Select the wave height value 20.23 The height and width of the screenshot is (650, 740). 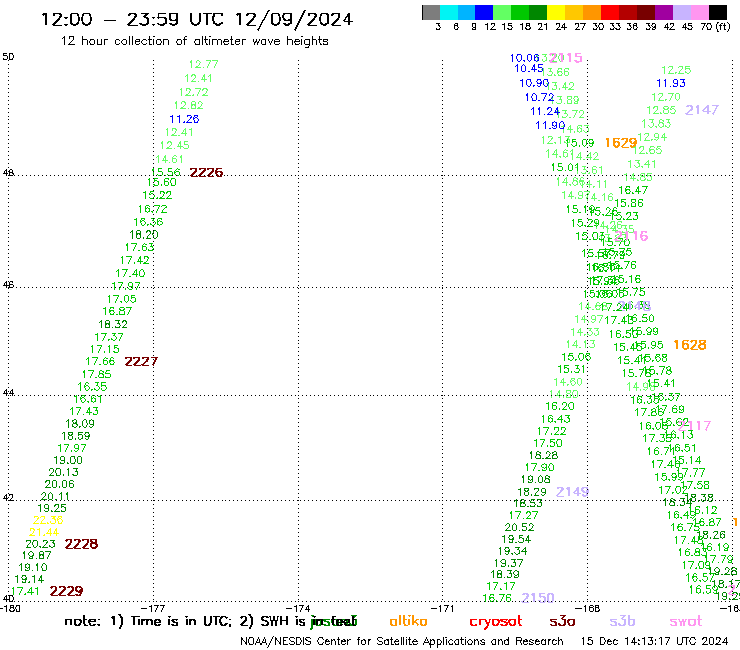pos(41,544)
